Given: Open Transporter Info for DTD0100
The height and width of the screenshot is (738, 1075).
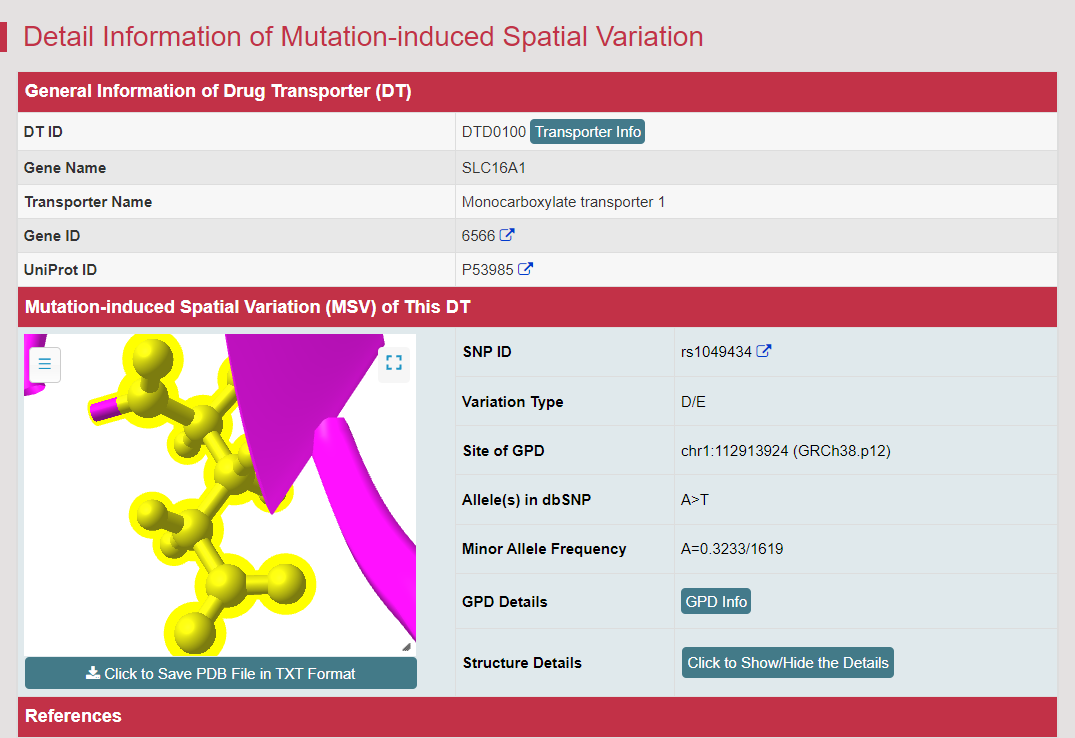Looking at the screenshot, I should click(587, 132).
